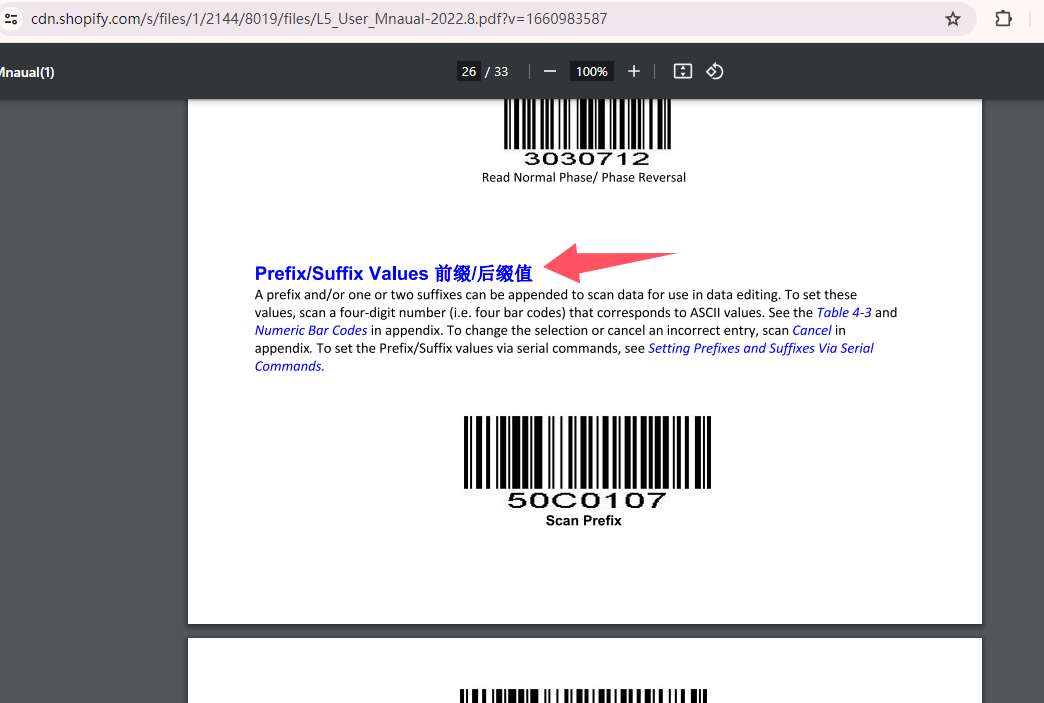Click the Prefix/Suffix Values heading
1044x703 pixels.
(x=393, y=274)
